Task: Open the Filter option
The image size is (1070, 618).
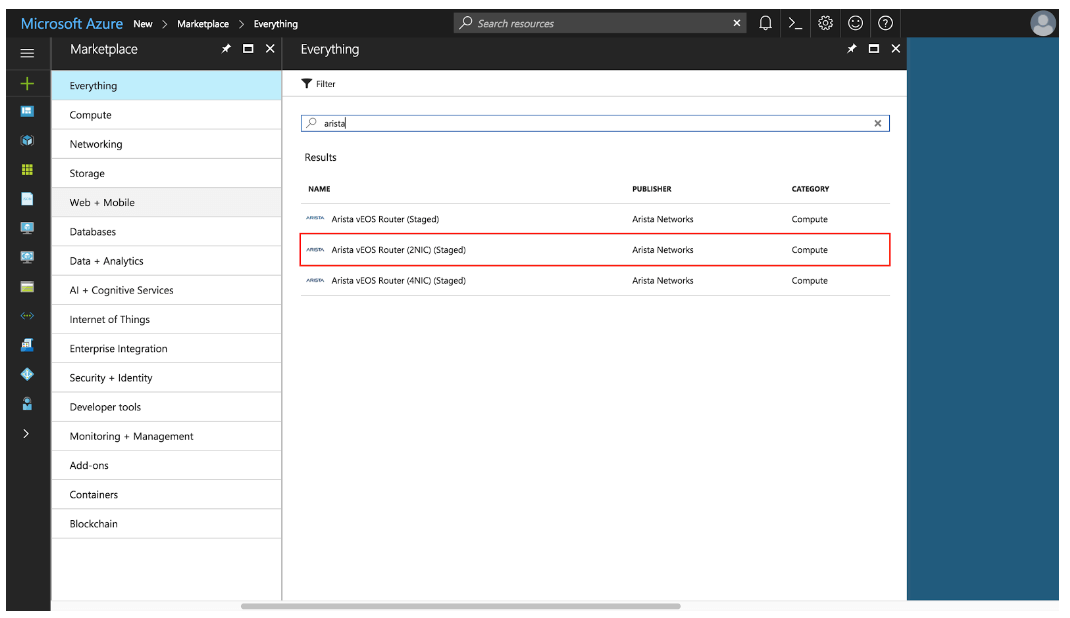Action: click(319, 84)
